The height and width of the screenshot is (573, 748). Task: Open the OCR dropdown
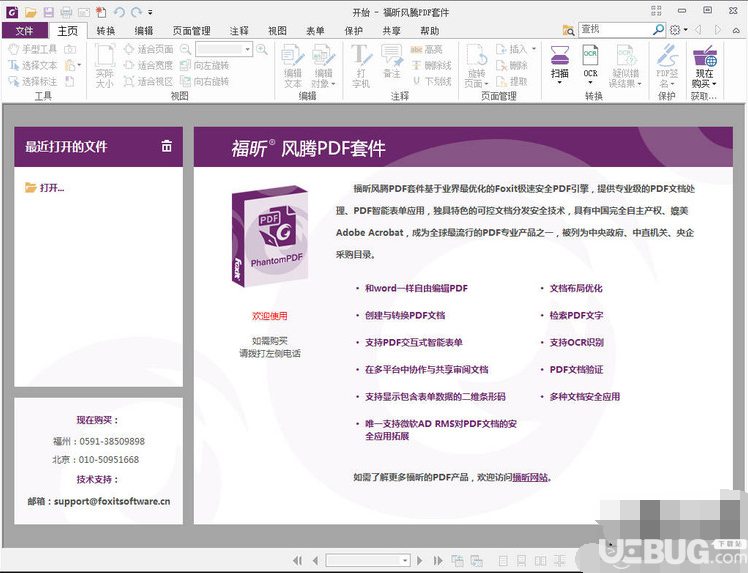click(591, 83)
